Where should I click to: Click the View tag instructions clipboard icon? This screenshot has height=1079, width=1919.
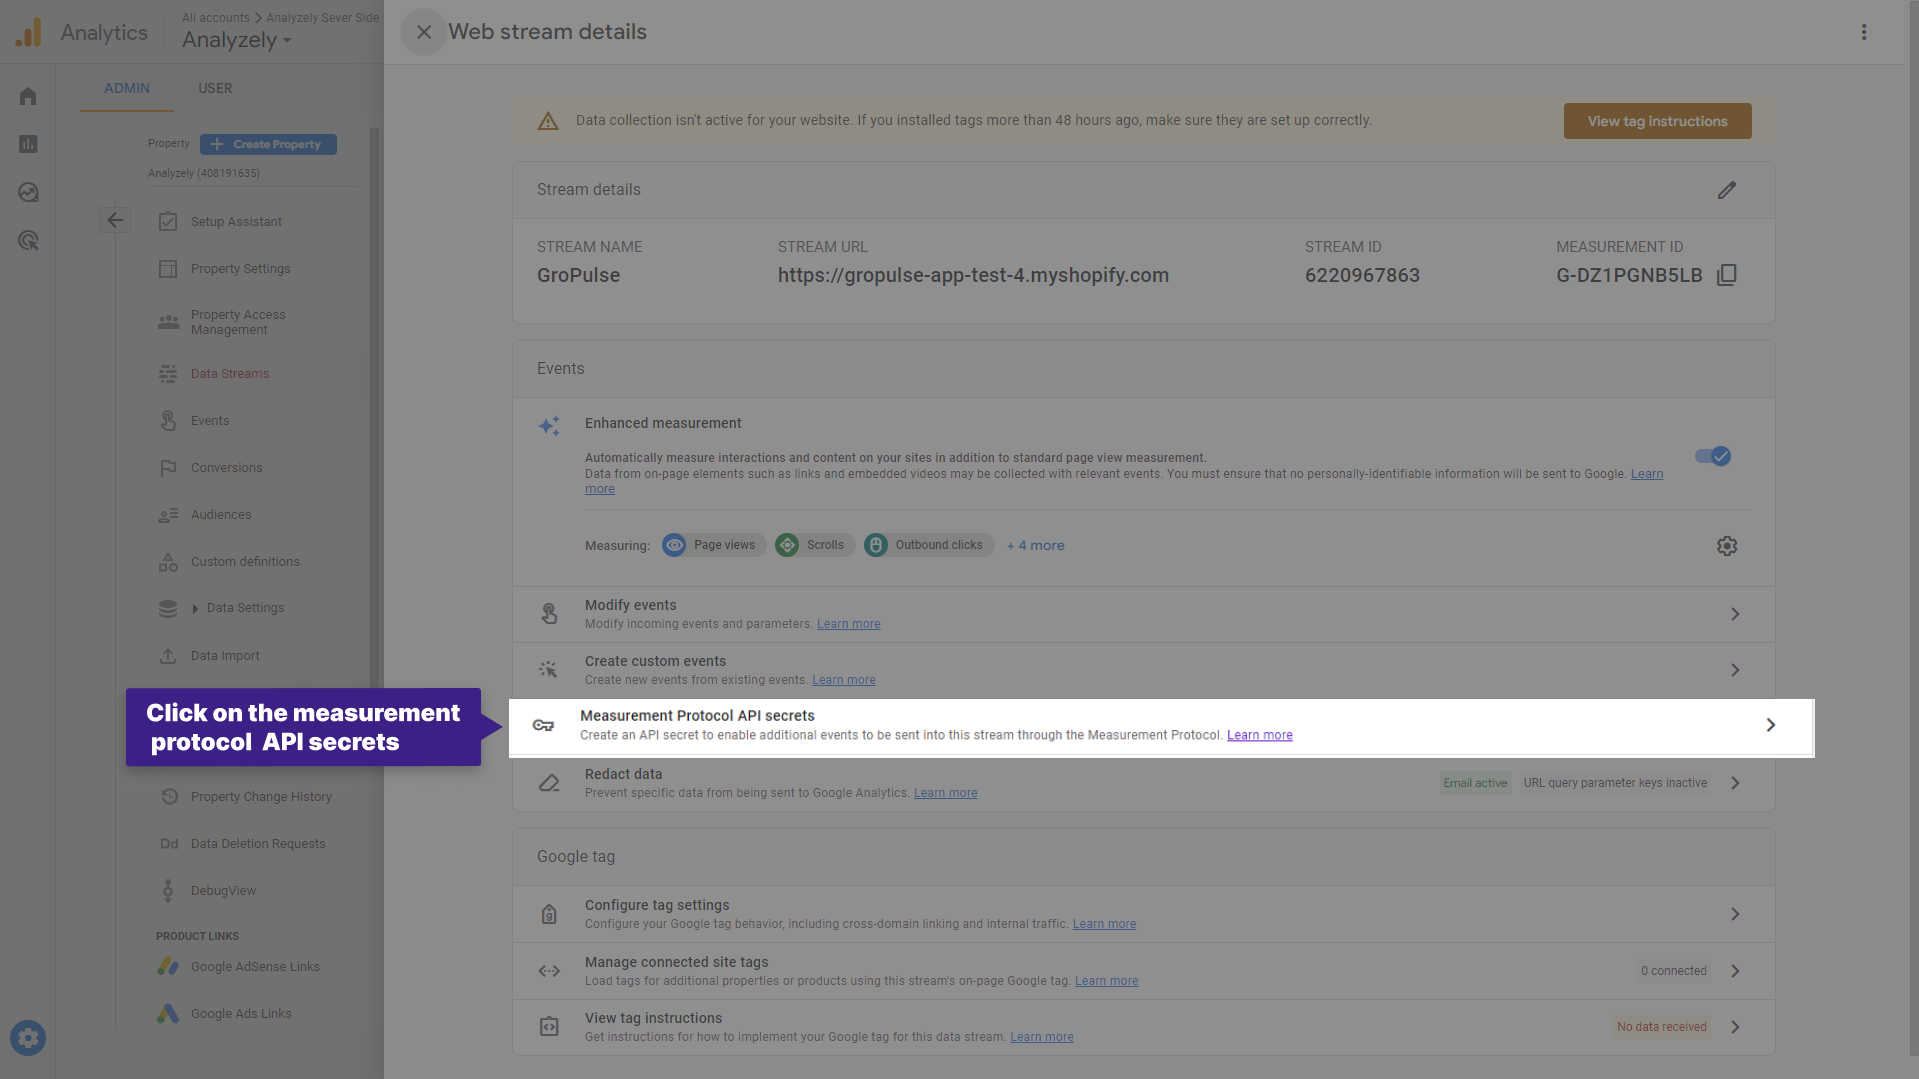[549, 1027]
